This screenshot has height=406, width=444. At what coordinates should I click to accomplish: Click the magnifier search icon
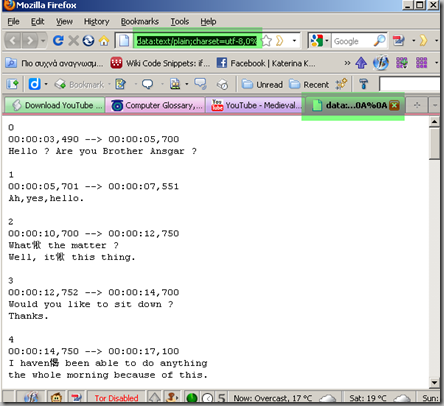(x=379, y=41)
